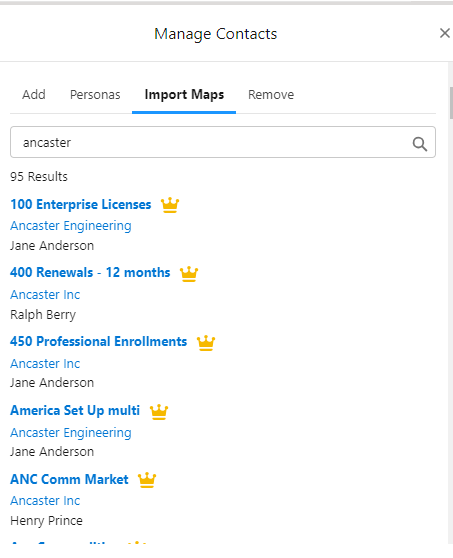Click crown icon beside 100 Enterprise Licenses
This screenshot has height=558, width=453.
coord(170,205)
